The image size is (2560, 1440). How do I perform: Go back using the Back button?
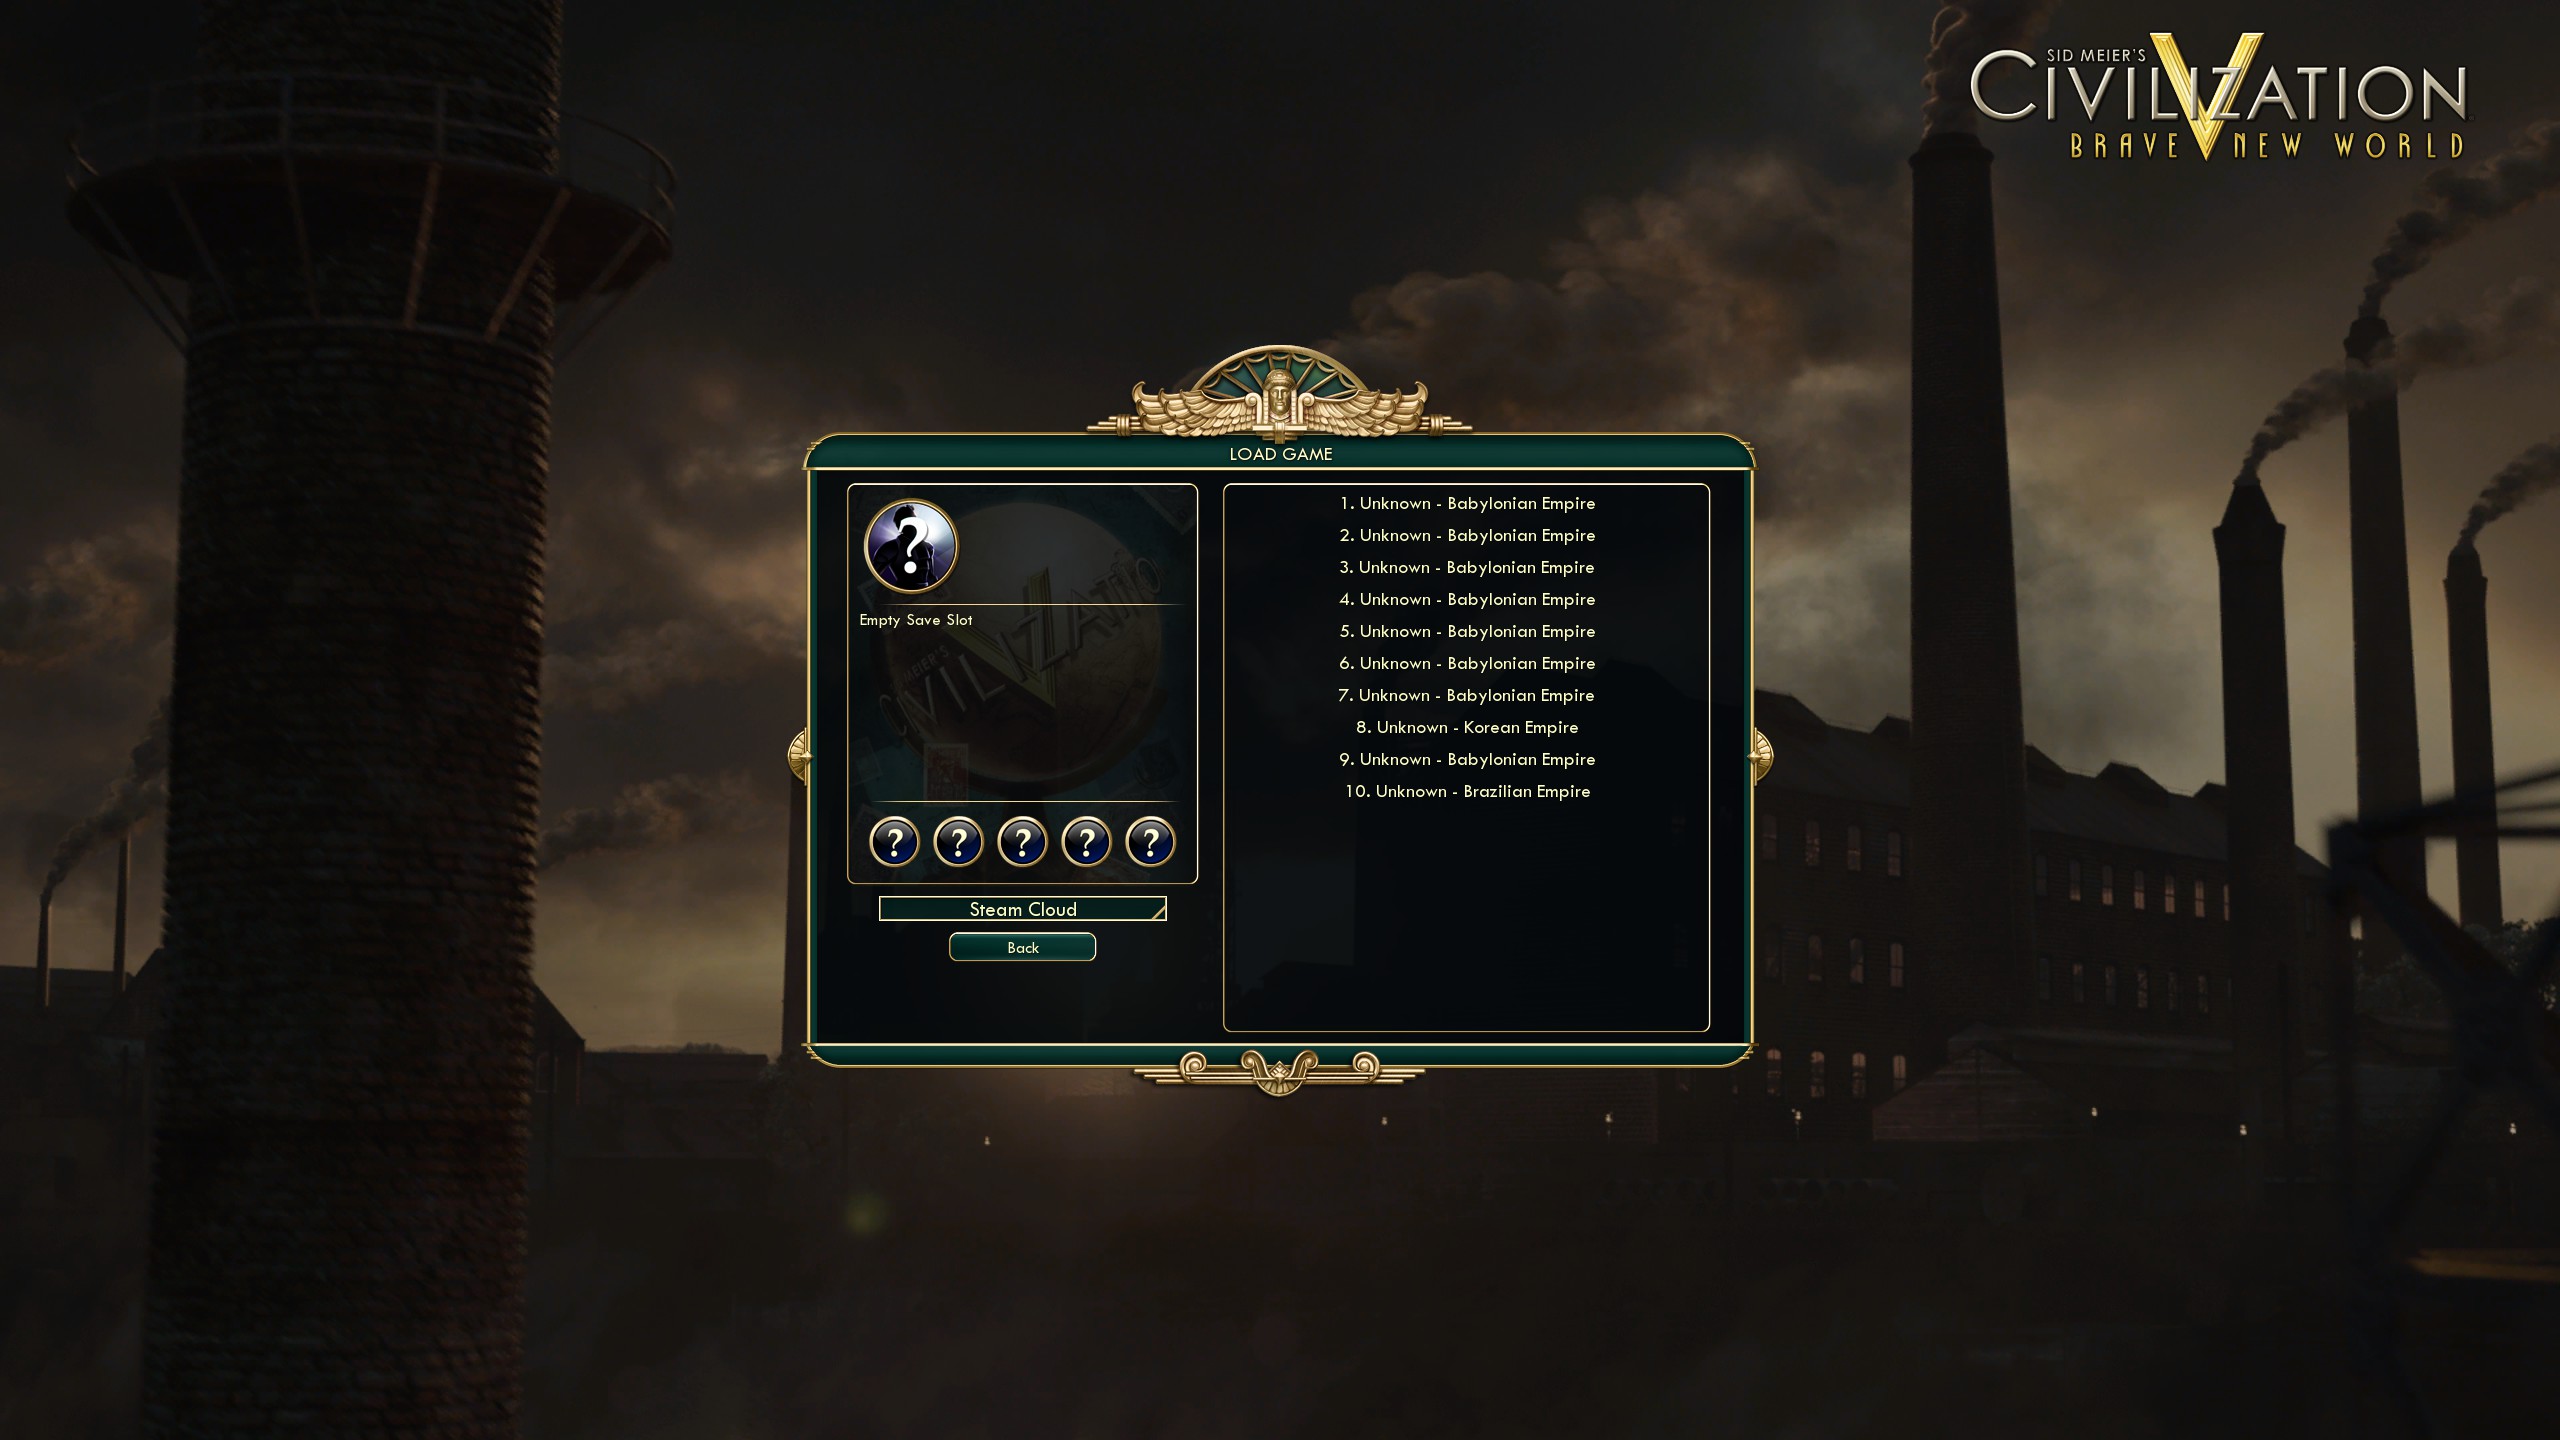(x=1022, y=947)
